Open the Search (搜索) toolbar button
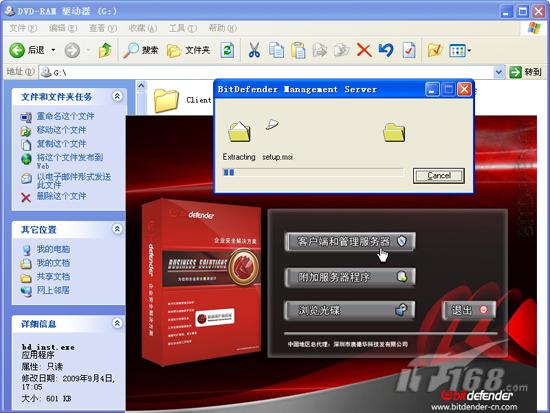The image size is (550, 413). pyautogui.click(x=140, y=51)
